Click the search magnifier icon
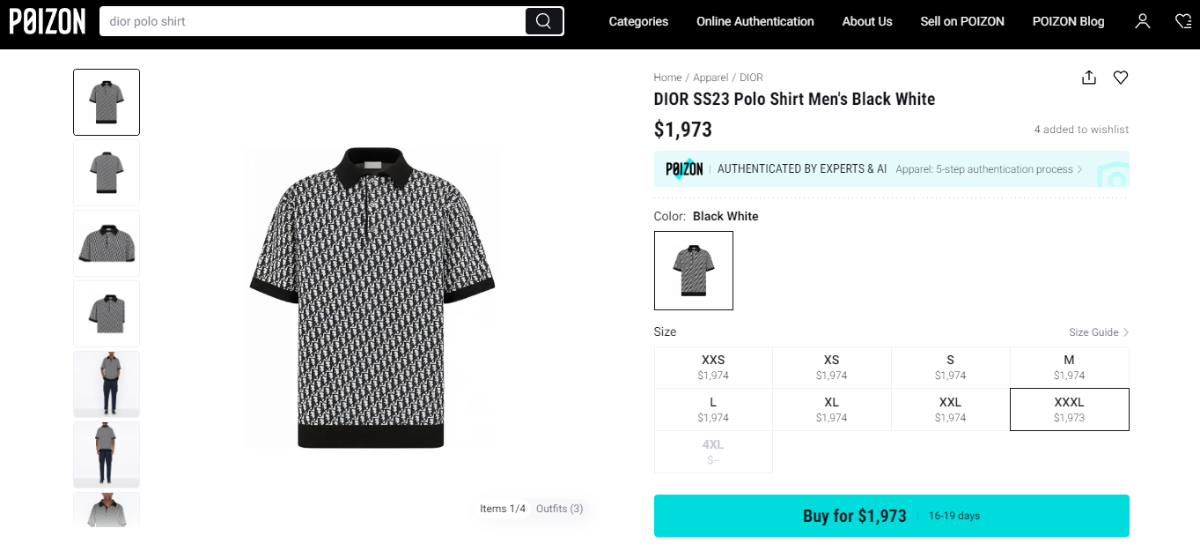Viewport: 1200px width, 551px height. tap(543, 21)
